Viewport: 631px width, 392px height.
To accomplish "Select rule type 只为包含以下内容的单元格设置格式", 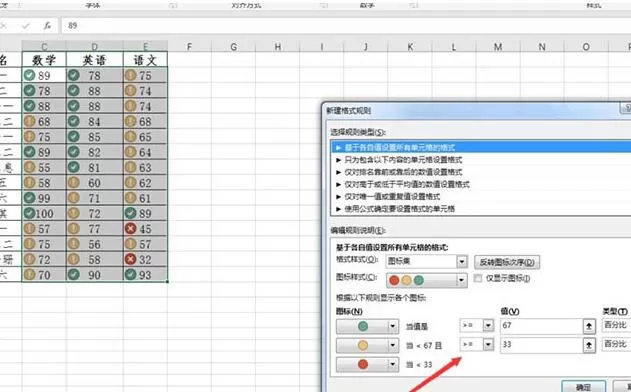I will pyautogui.click(x=403, y=160).
